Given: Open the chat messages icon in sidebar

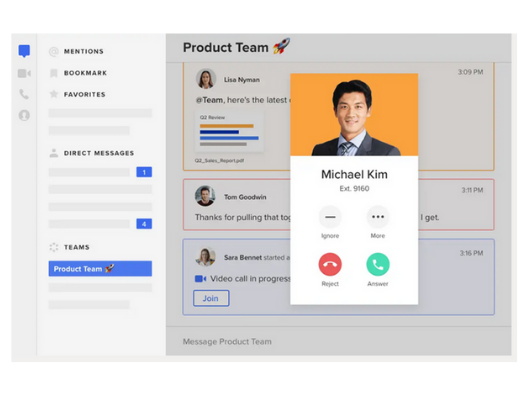Looking at the screenshot, I should click(x=24, y=51).
